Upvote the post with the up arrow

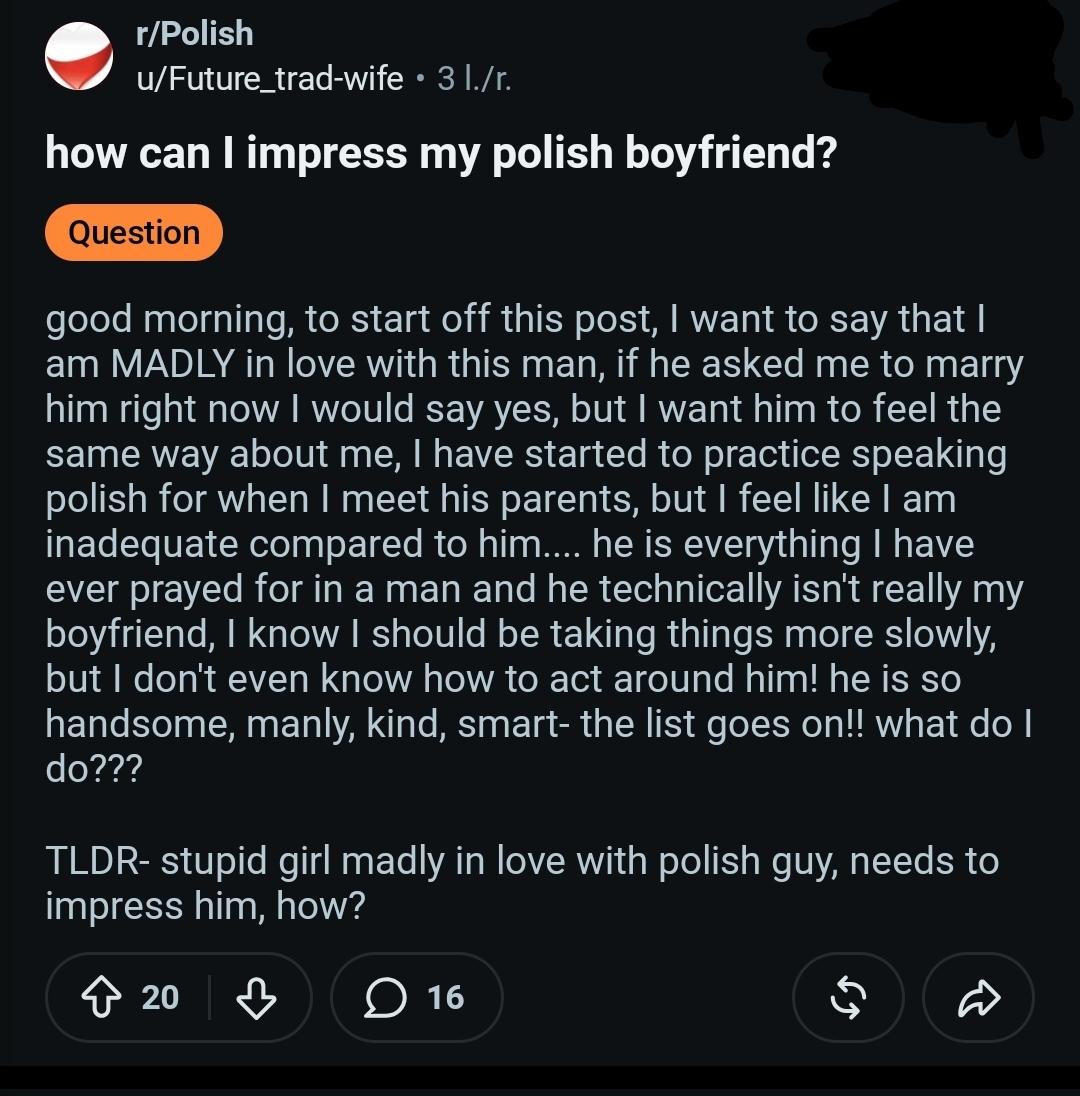pyautogui.click(x=101, y=997)
